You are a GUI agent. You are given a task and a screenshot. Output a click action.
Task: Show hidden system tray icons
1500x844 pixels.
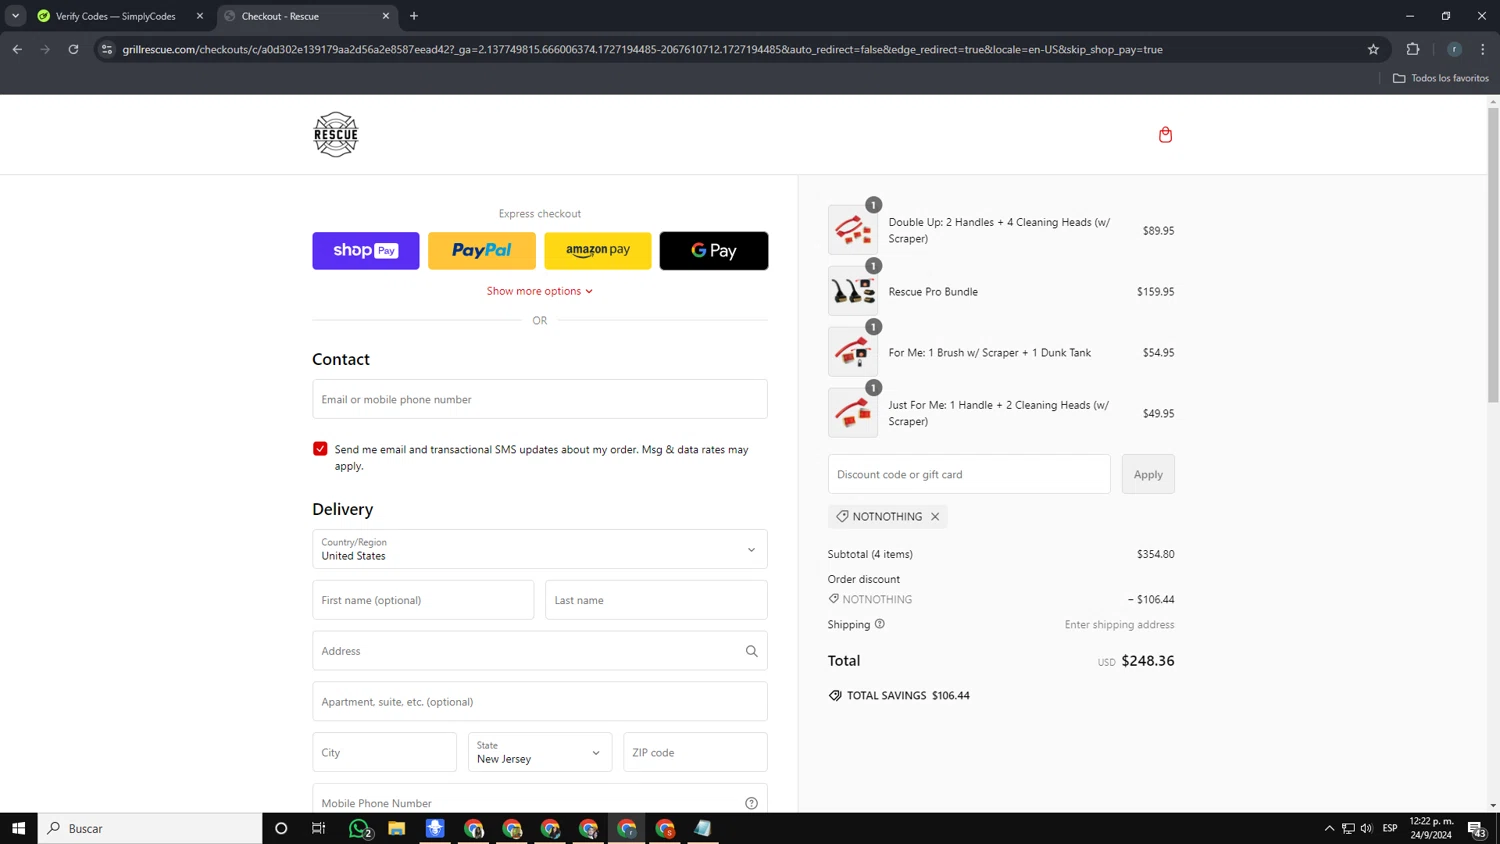(1329, 828)
